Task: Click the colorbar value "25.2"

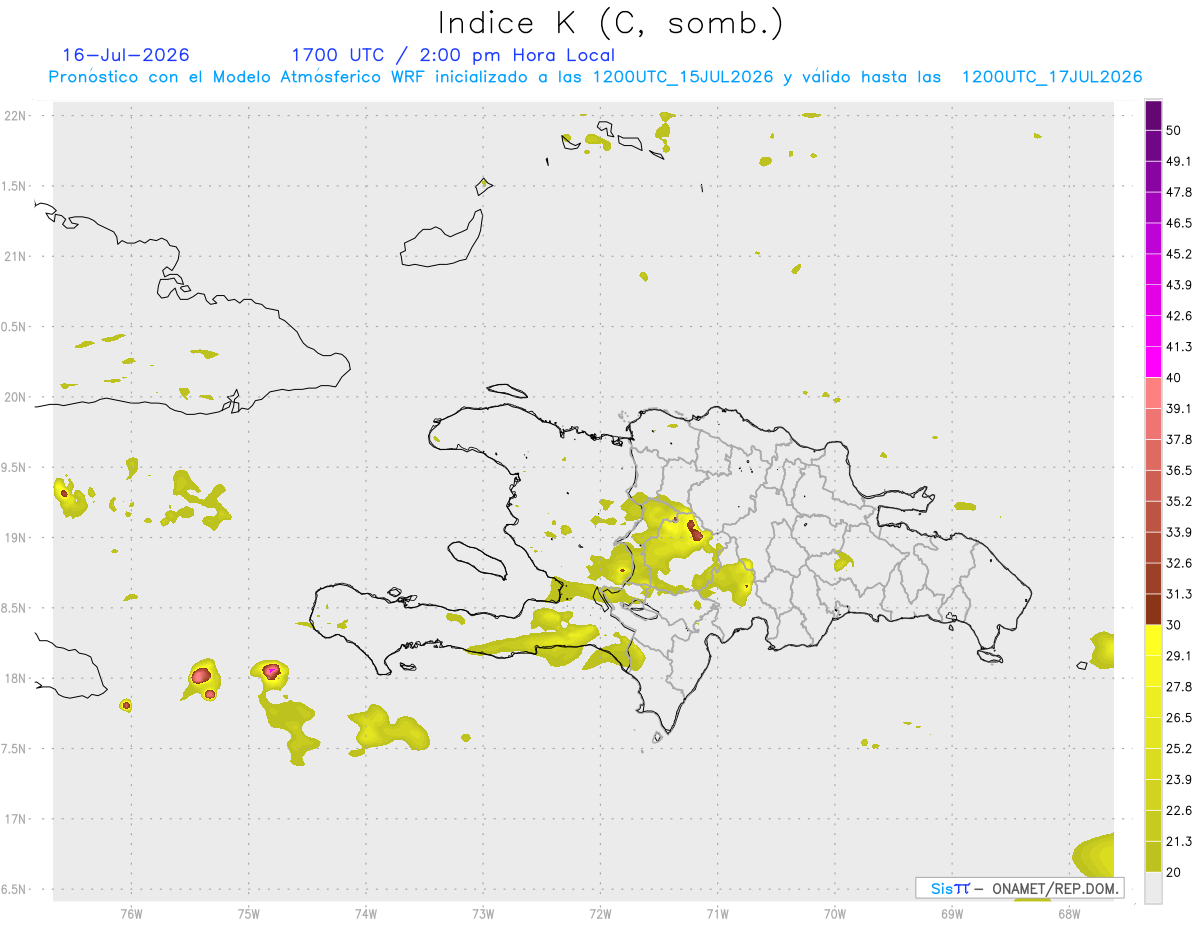Action: coord(1179,748)
